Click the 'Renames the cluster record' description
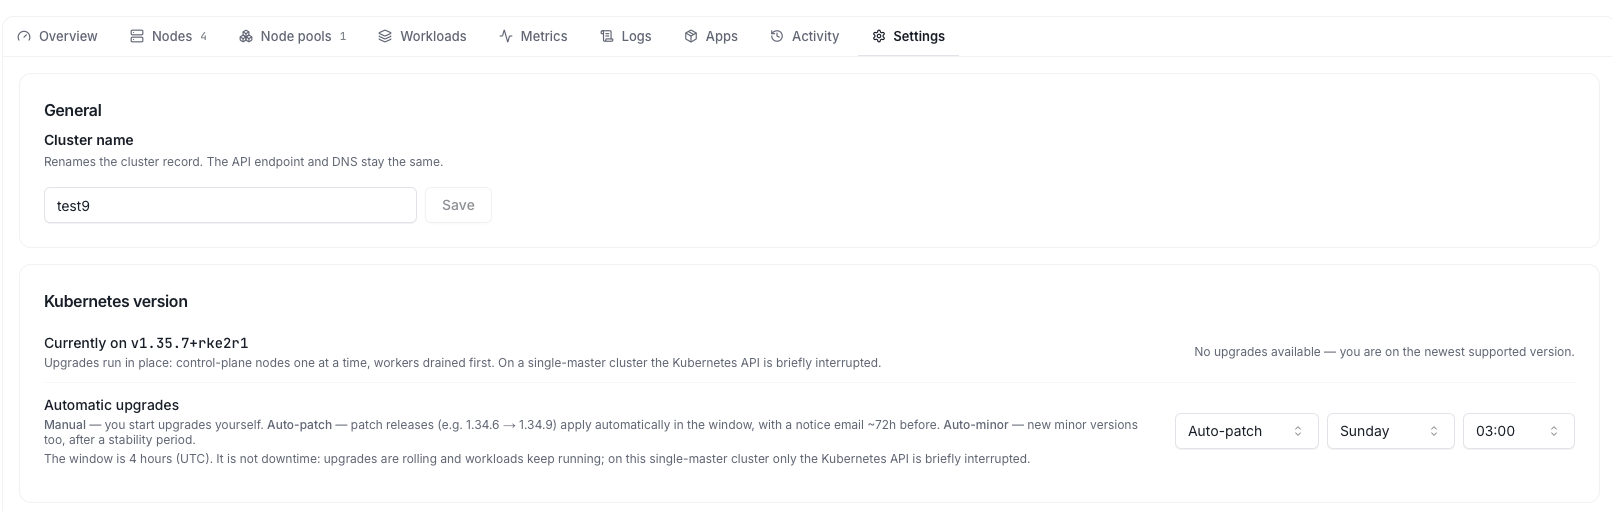The height and width of the screenshot is (511, 1612). point(243,162)
